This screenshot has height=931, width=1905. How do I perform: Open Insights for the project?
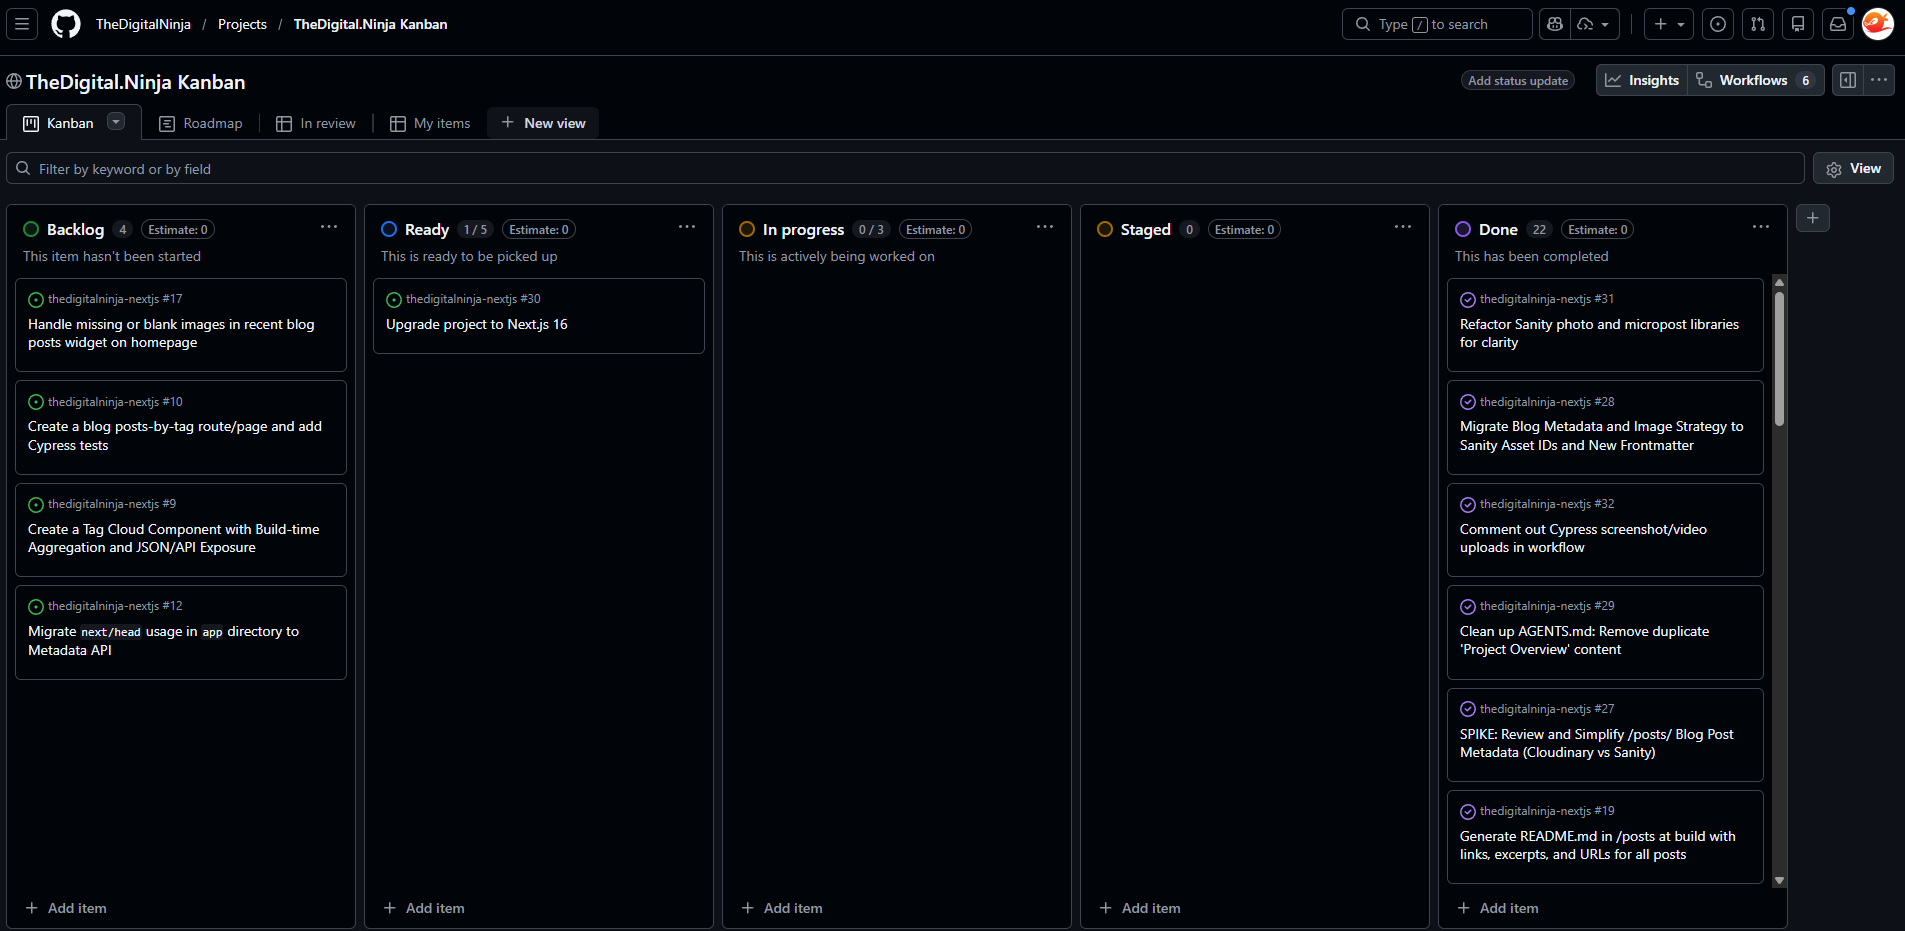(x=1642, y=80)
